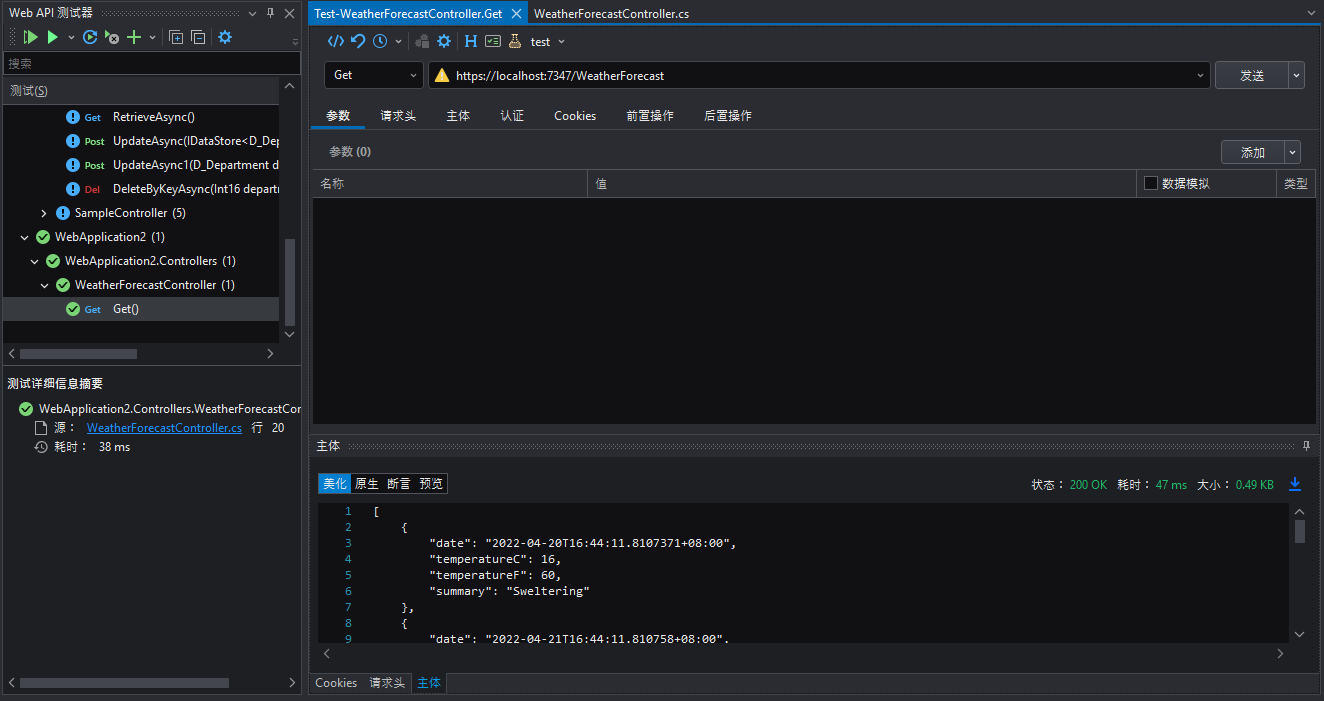Click the test details summary horizontal scrollbar thumb
Screen dimensions: 1324x701
click(124, 683)
